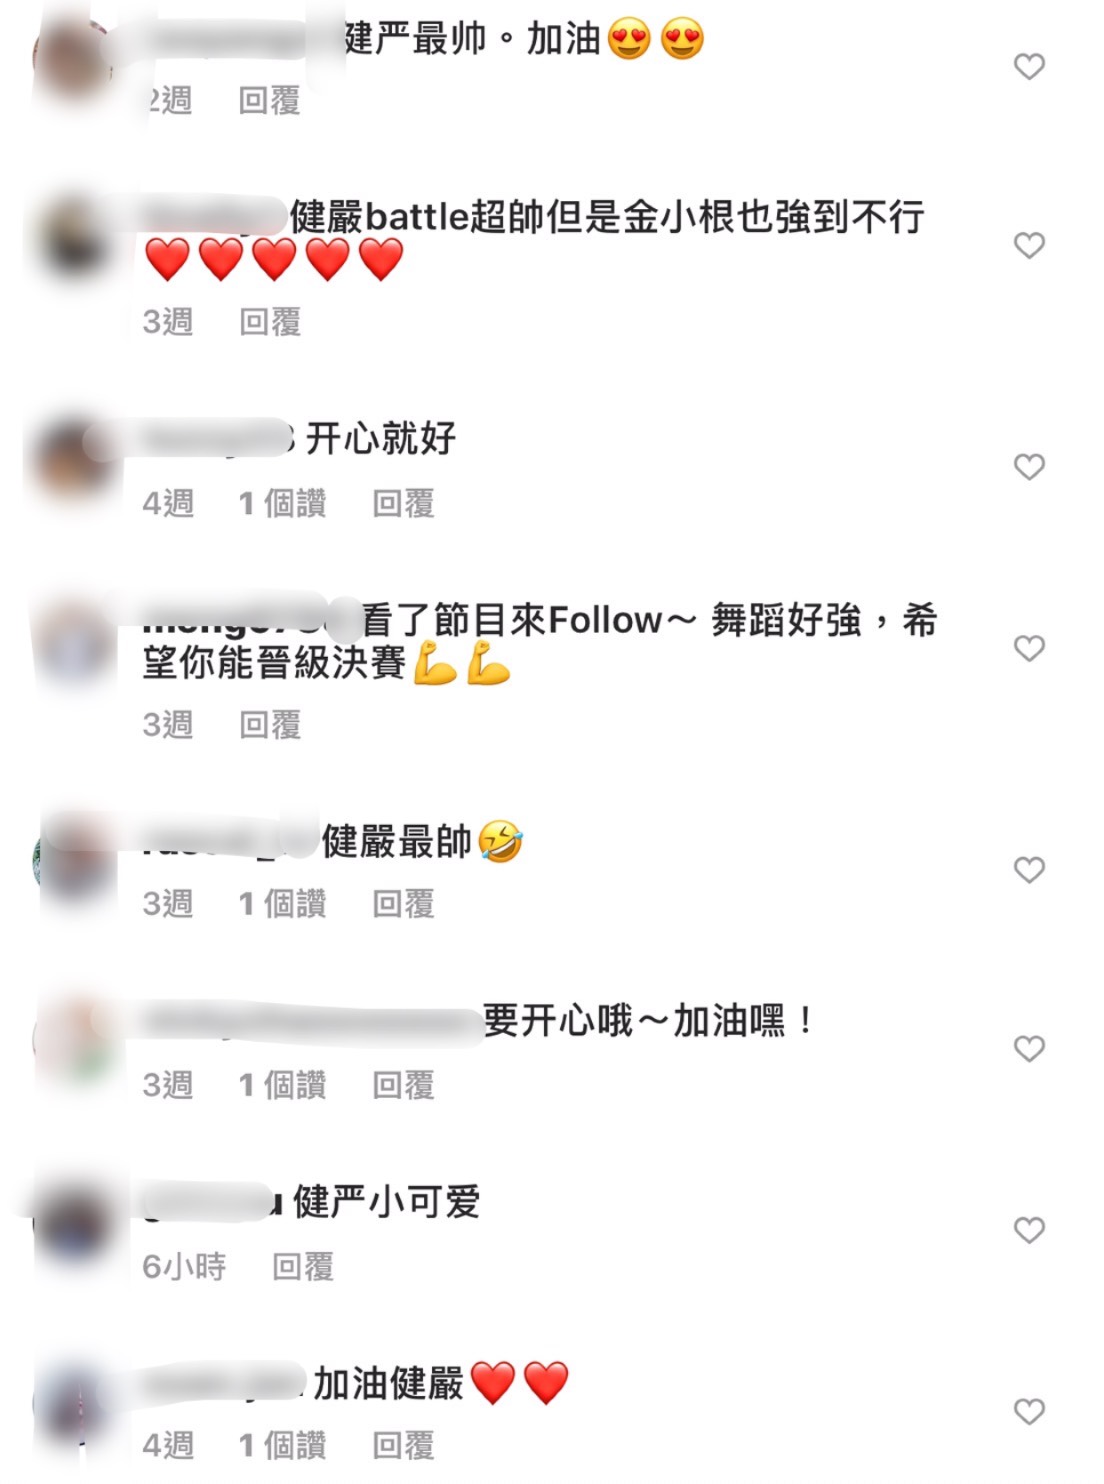Reply to the 希望你能晉級決賽 comment

[x=270, y=725]
